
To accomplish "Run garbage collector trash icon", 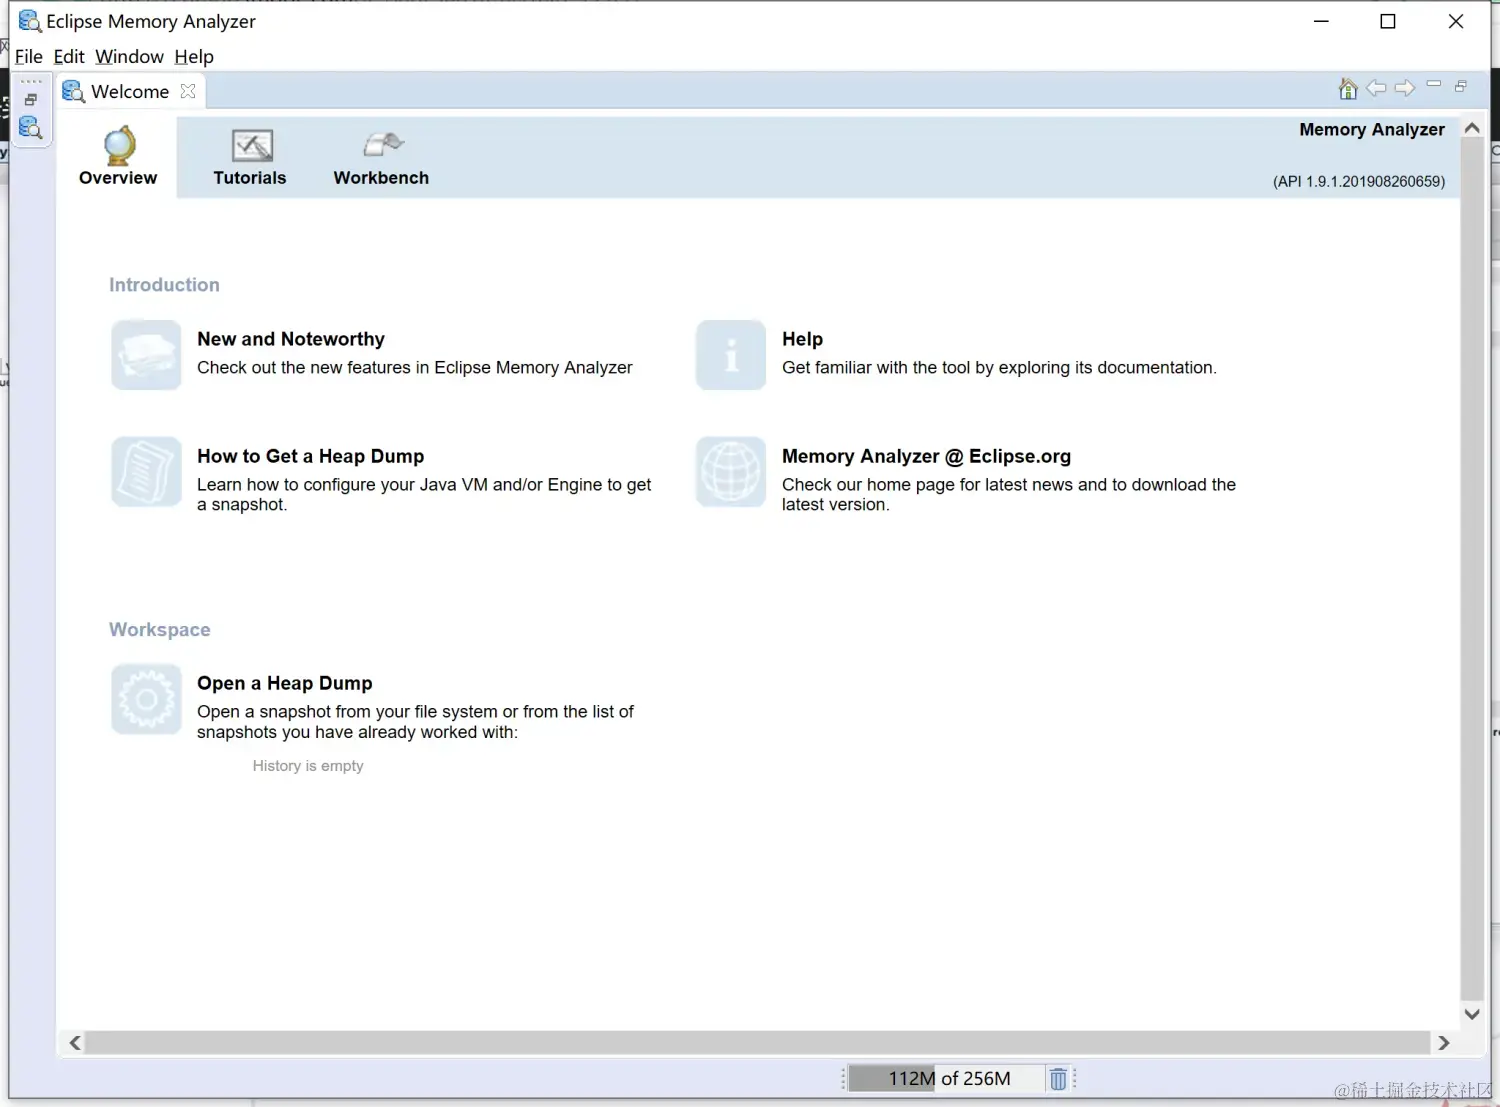I will [1058, 1079].
